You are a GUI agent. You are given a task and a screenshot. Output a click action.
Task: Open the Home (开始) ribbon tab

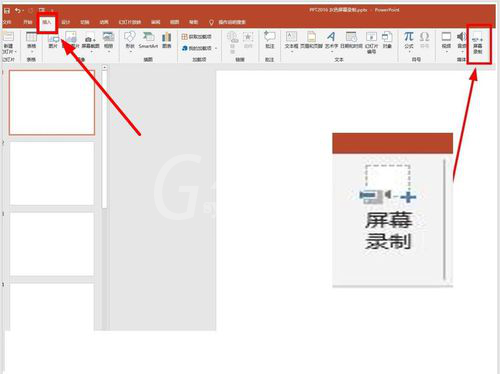click(x=28, y=22)
